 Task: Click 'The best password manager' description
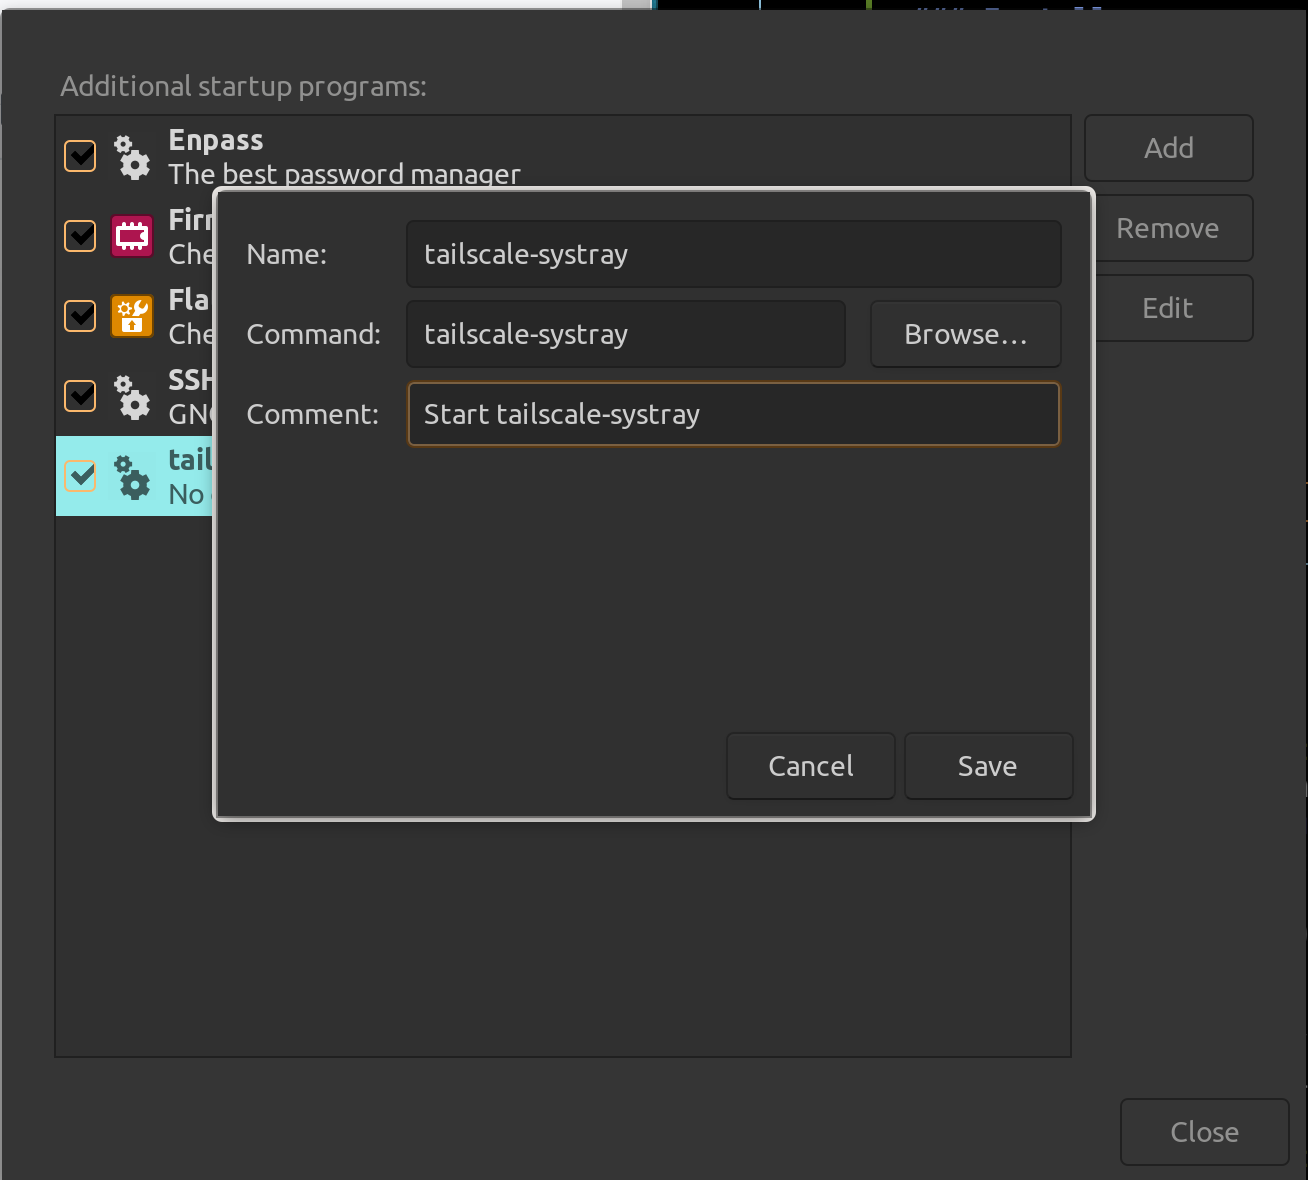click(x=344, y=174)
